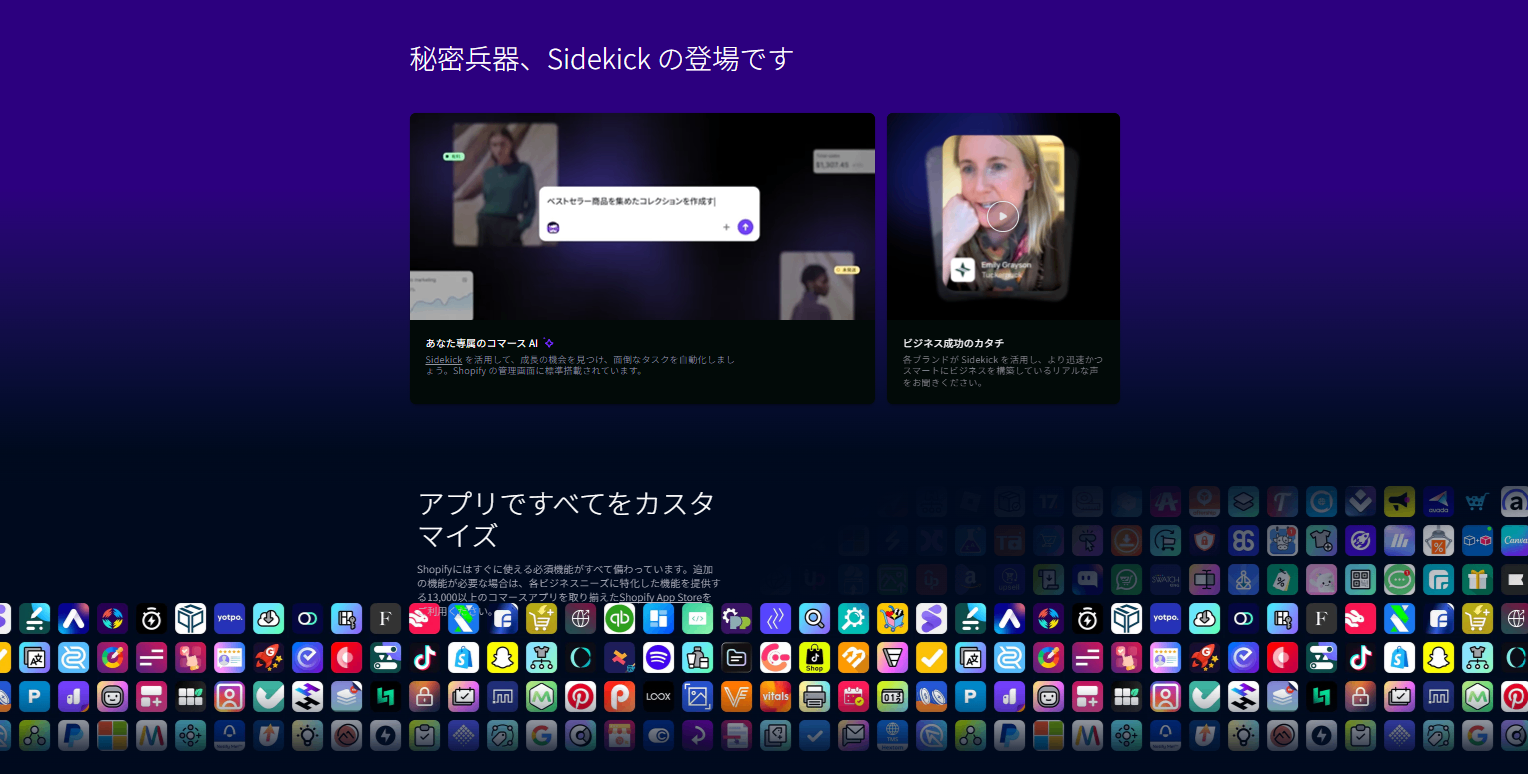Click the gear with magnifier app icon
The height and width of the screenshot is (774, 1528).
tap(854, 618)
